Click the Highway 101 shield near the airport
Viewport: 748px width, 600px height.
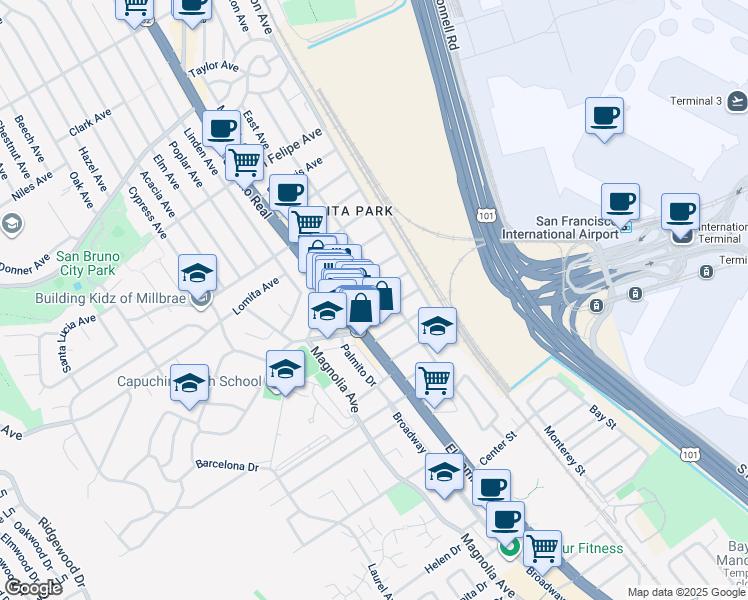click(486, 216)
